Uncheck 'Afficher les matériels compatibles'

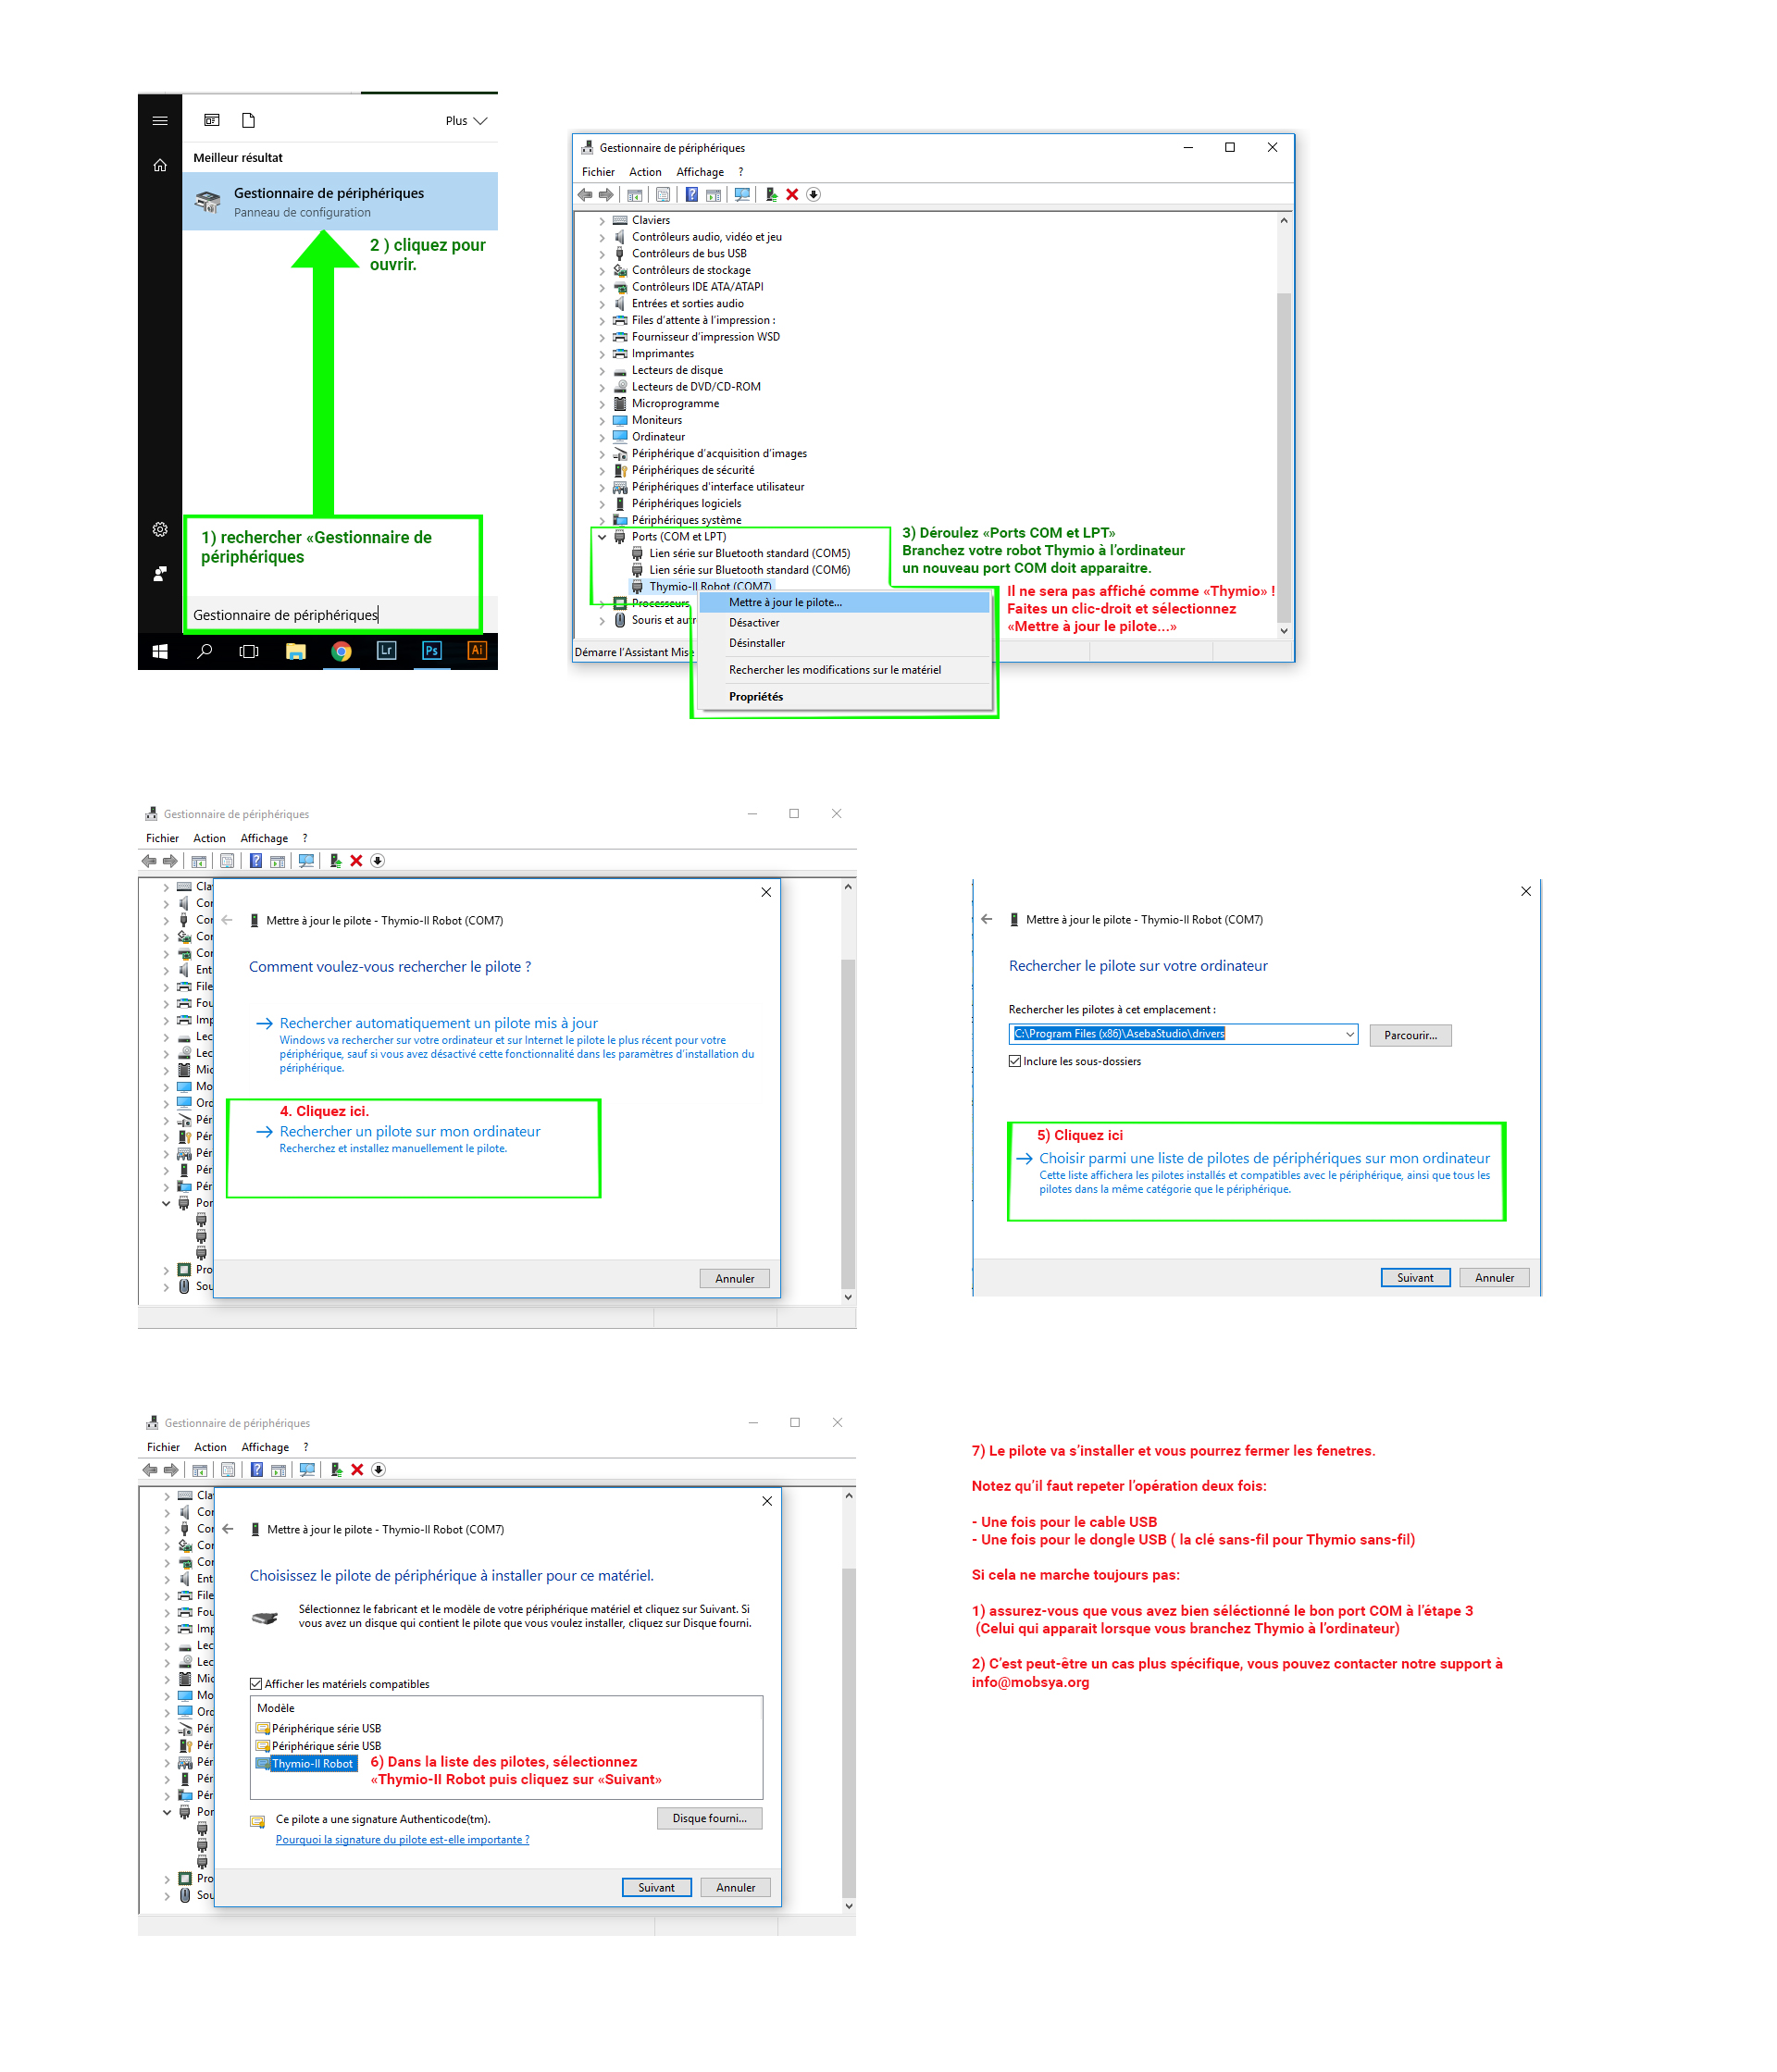pos(257,1684)
